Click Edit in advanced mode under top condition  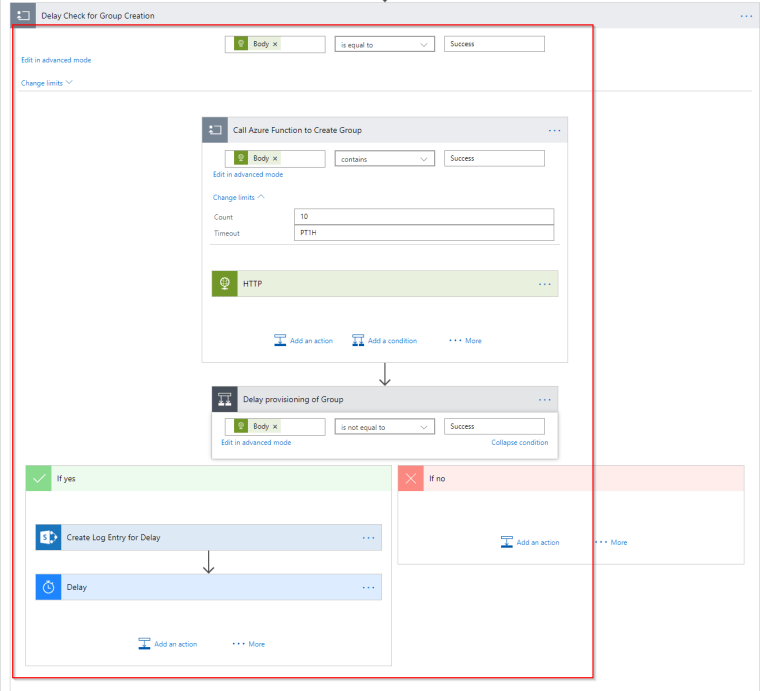click(x=56, y=60)
